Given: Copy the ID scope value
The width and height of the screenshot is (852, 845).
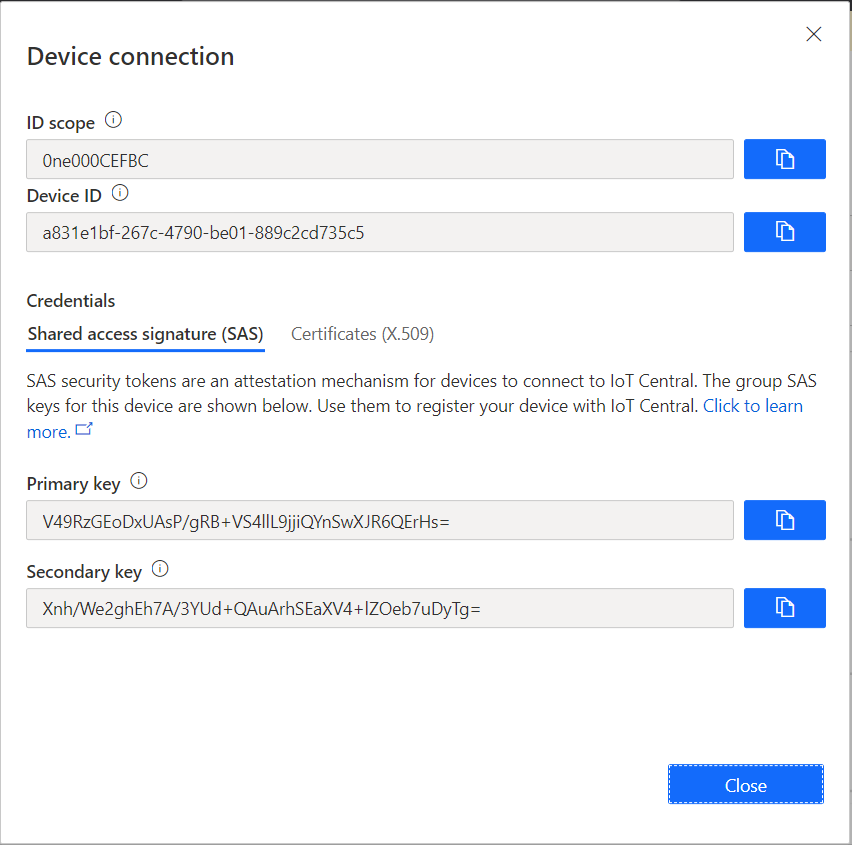Looking at the screenshot, I should (x=785, y=159).
